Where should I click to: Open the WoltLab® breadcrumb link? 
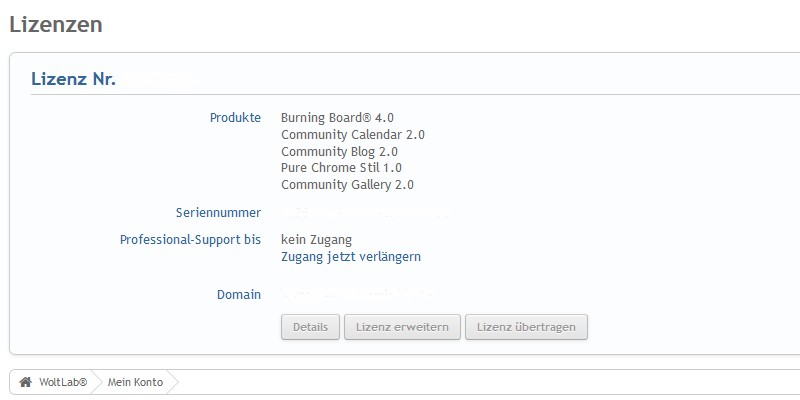click(x=63, y=382)
